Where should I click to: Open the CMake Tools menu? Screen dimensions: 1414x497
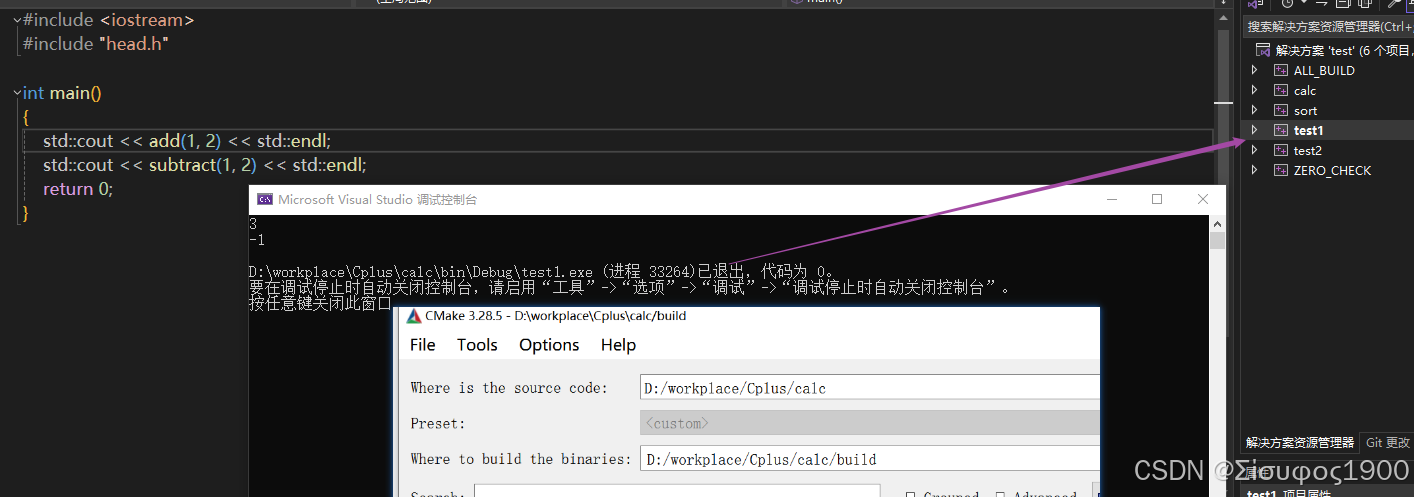[477, 345]
